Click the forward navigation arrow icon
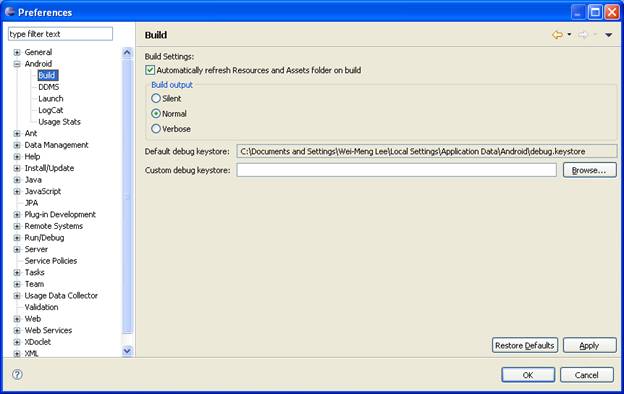Viewport: 624px width, 394px height. tap(583, 35)
